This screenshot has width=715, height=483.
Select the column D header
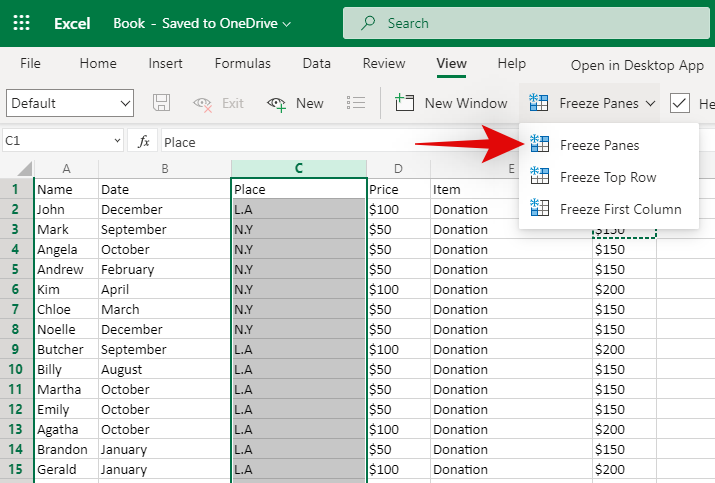pos(398,169)
